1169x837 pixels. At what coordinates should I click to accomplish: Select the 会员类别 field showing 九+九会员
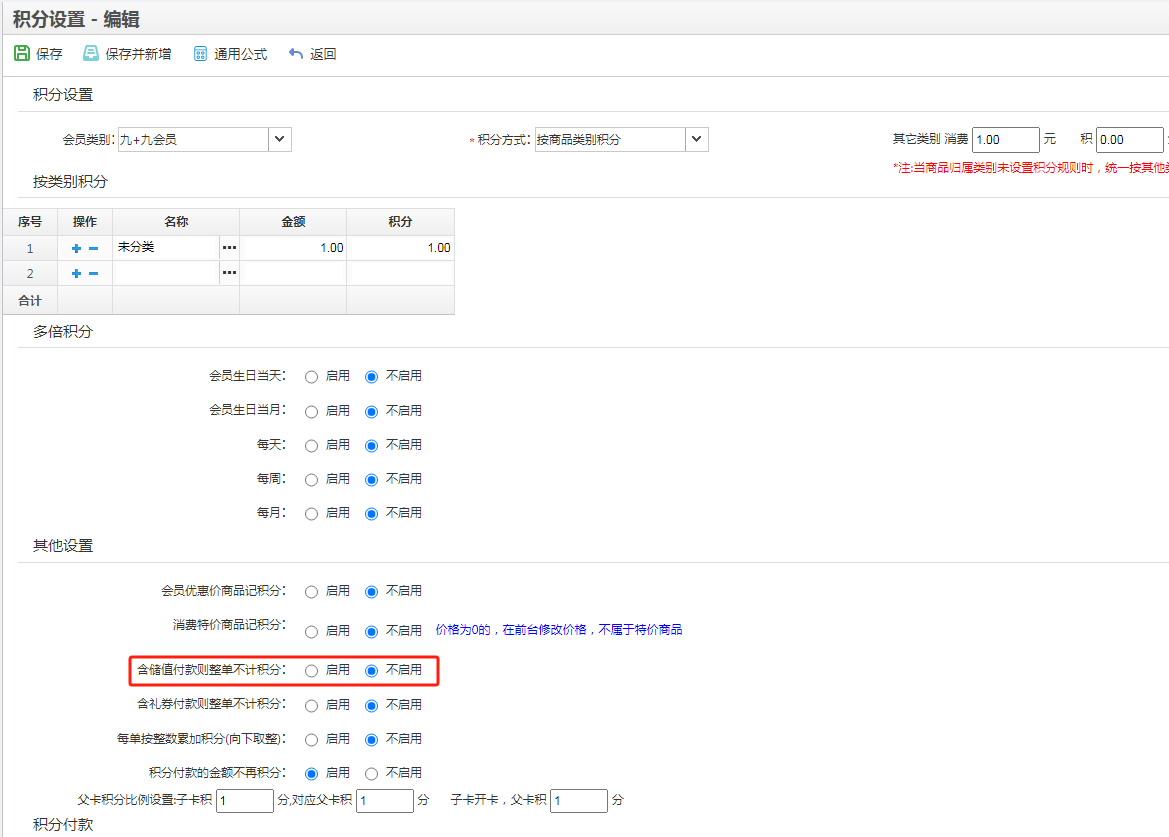[193, 139]
